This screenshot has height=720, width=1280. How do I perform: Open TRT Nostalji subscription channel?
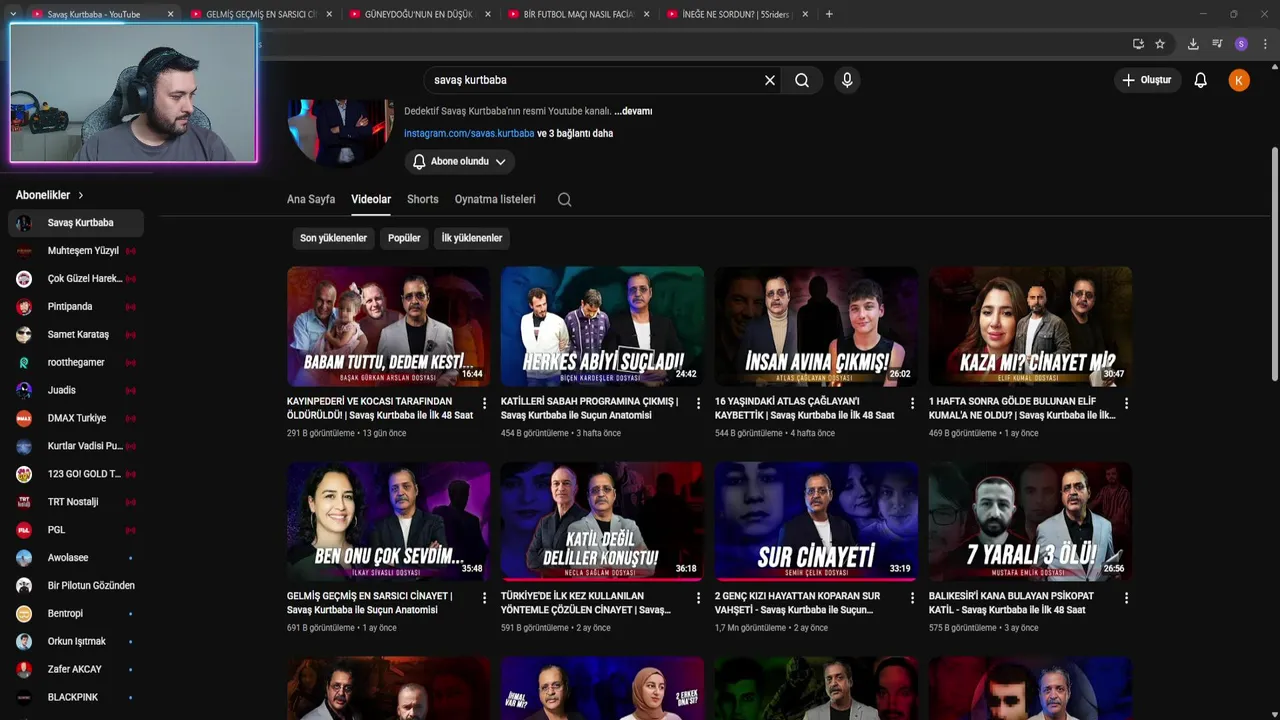click(76, 502)
